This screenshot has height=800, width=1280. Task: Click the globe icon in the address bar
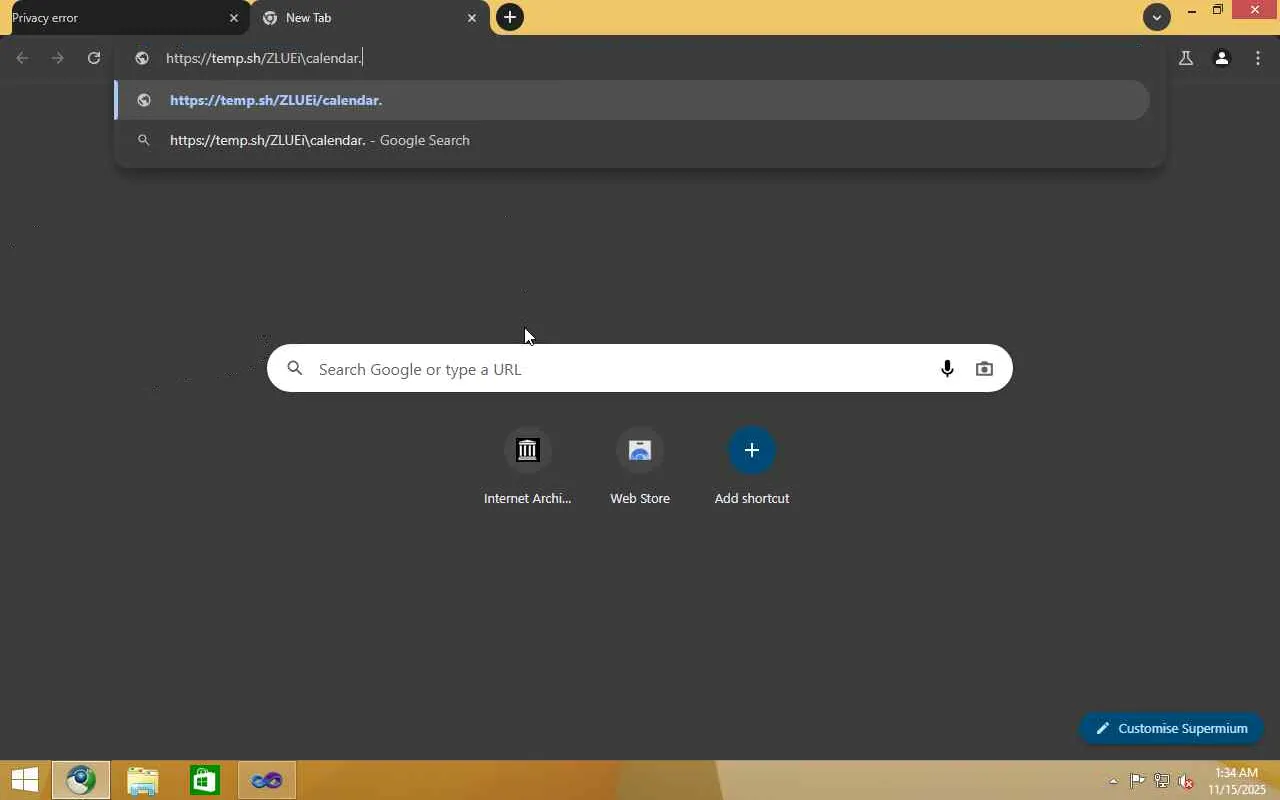tap(142, 58)
